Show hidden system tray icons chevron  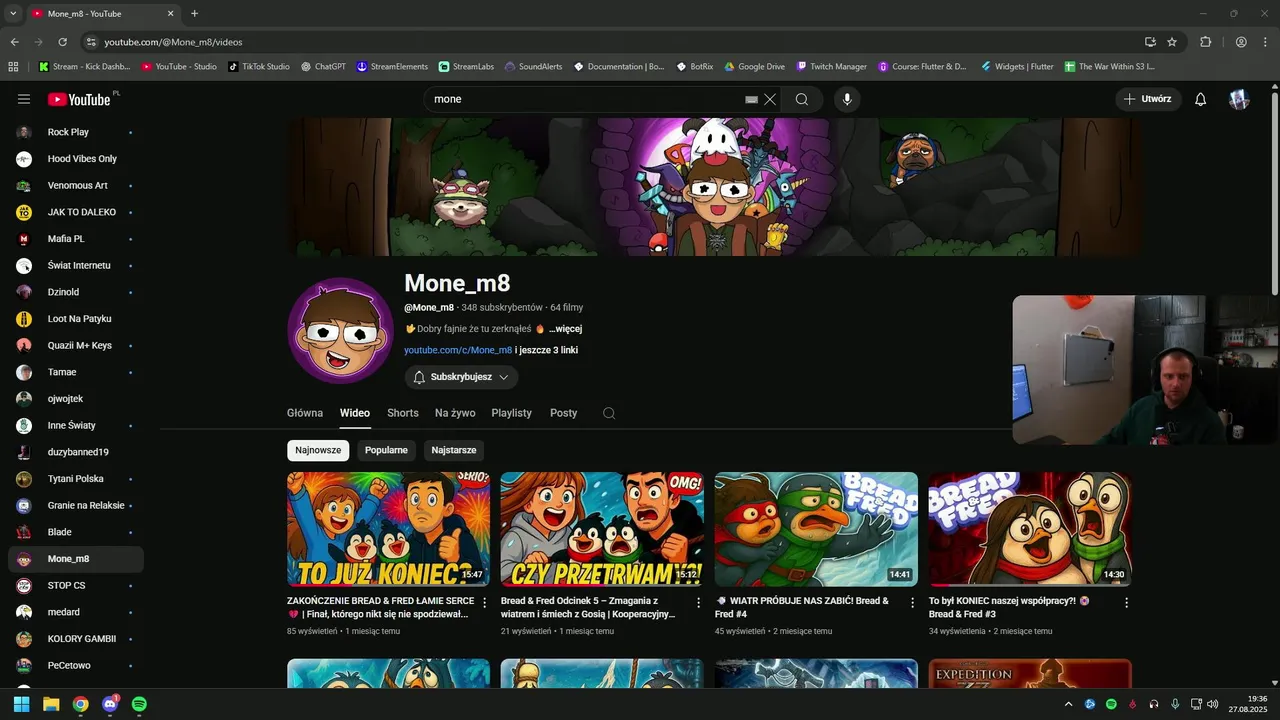click(x=1068, y=704)
